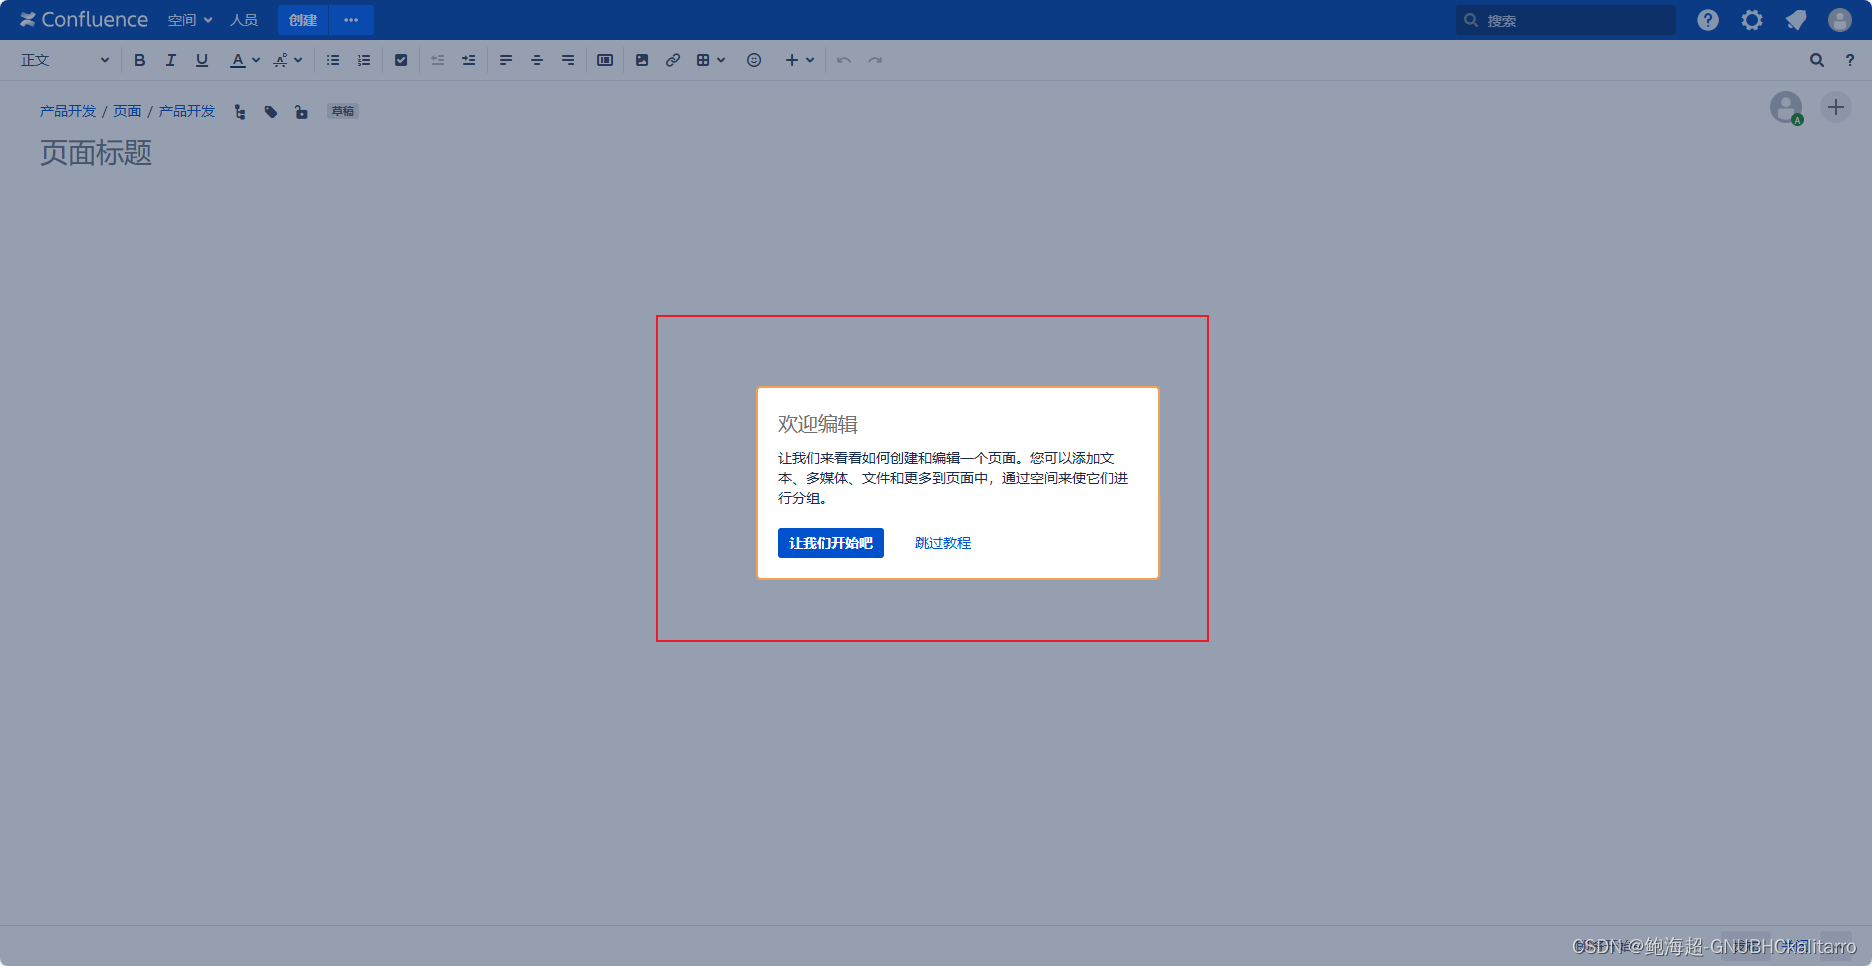
Task: Click the page labels tag icon
Action: tap(270, 112)
